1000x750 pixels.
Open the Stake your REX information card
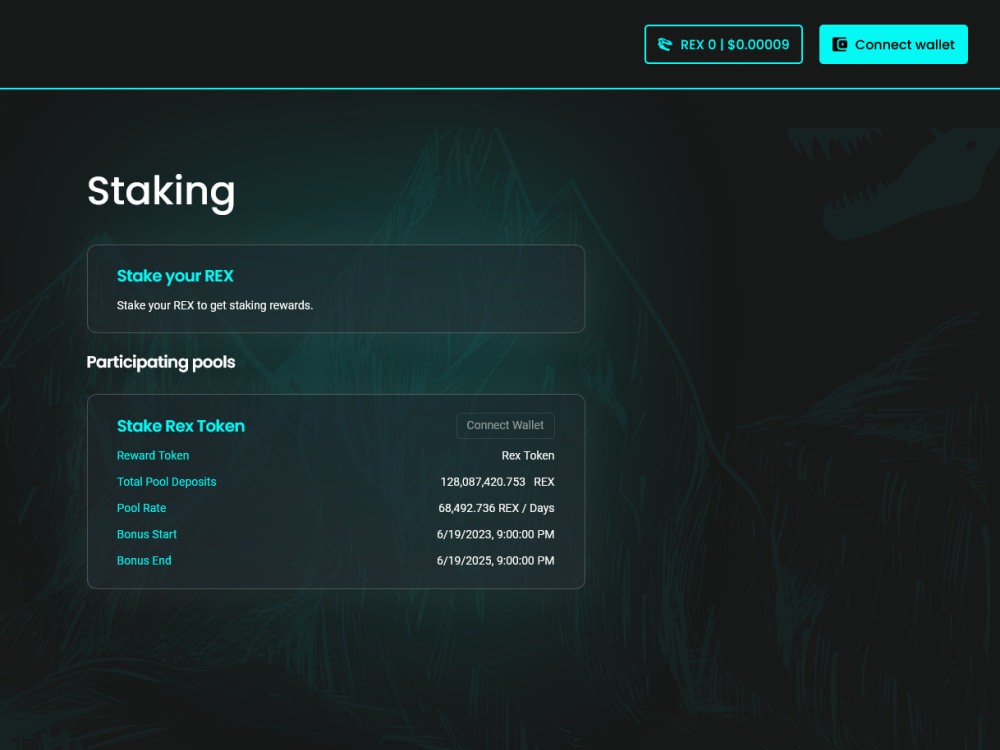(335, 288)
